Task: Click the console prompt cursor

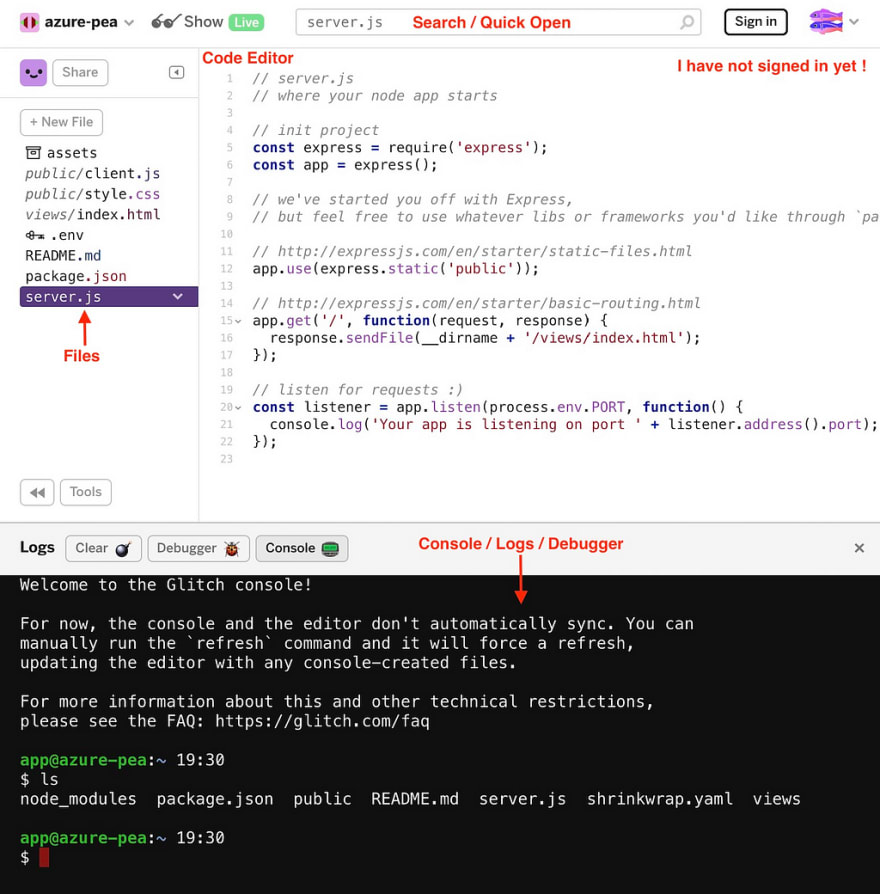Action: coord(44,857)
